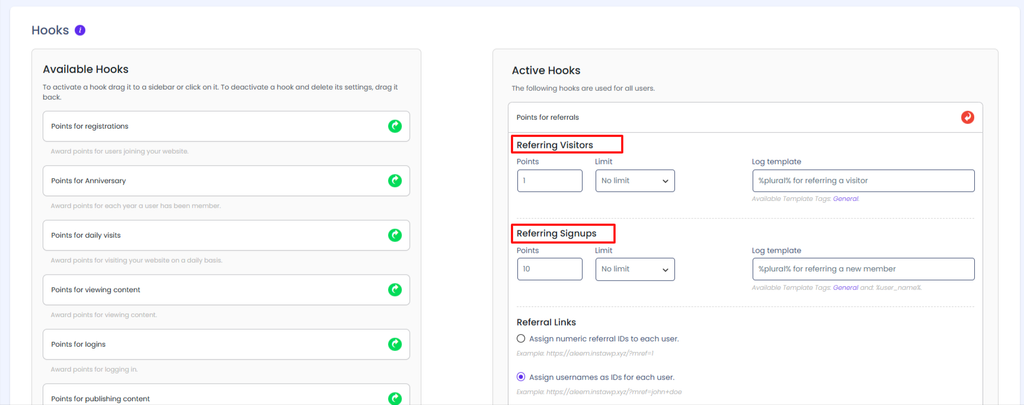The image size is (1024, 405).
Task: Deactivate Points for referrals using red icon
Action: 967,117
